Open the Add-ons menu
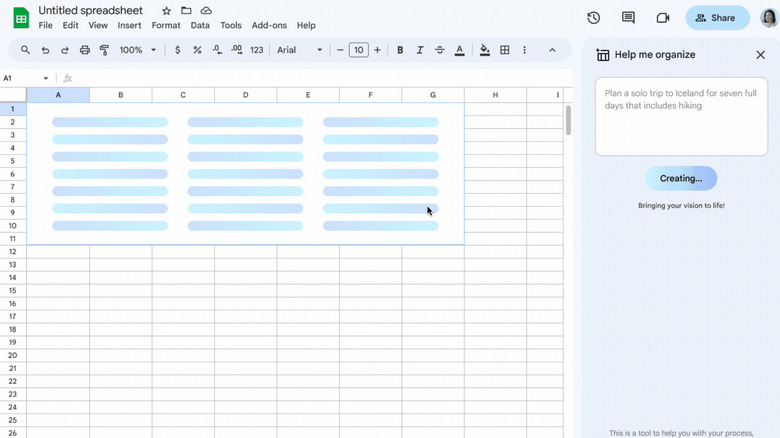Screen dimensions: 780x438 click(x=268, y=26)
